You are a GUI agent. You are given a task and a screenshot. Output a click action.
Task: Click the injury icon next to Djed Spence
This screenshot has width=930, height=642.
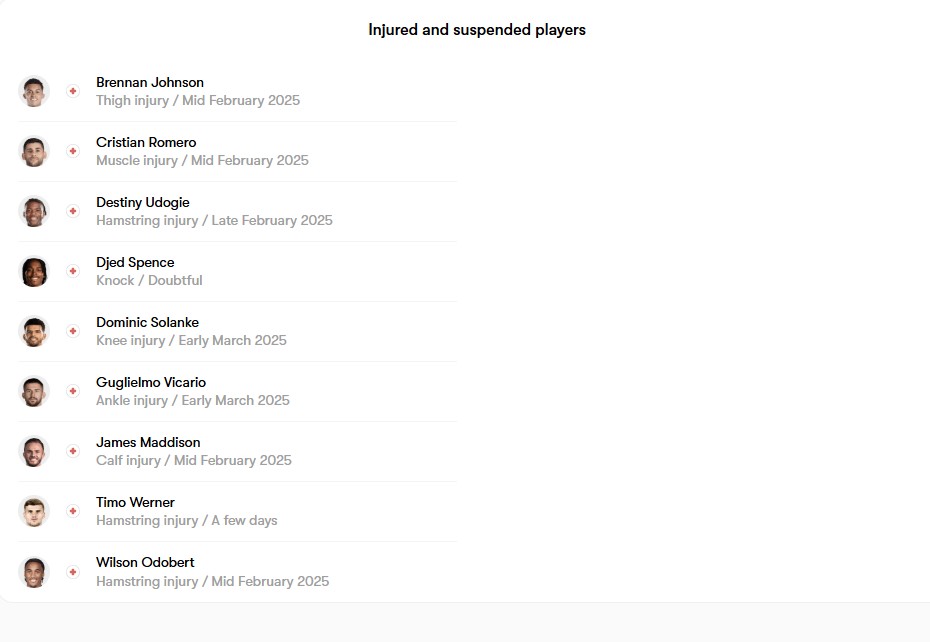point(72,271)
